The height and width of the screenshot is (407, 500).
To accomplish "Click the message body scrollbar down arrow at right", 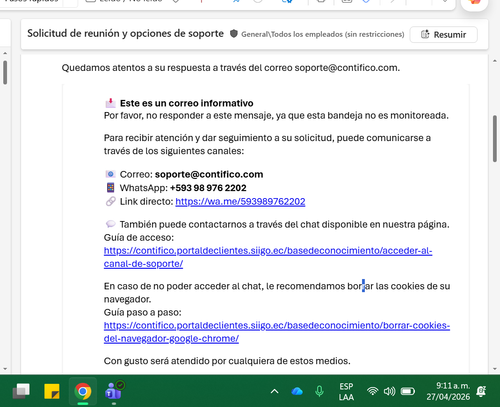I will coord(495,369).
